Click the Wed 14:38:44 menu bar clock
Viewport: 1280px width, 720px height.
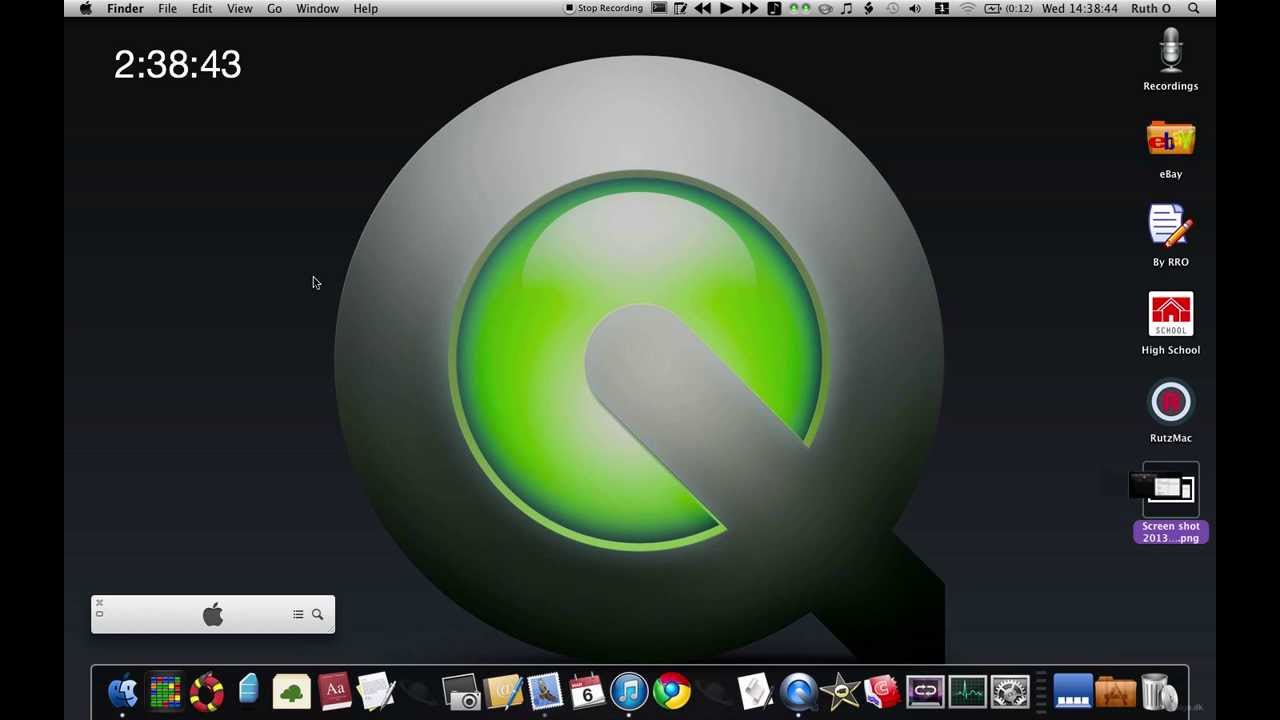click(x=1080, y=8)
